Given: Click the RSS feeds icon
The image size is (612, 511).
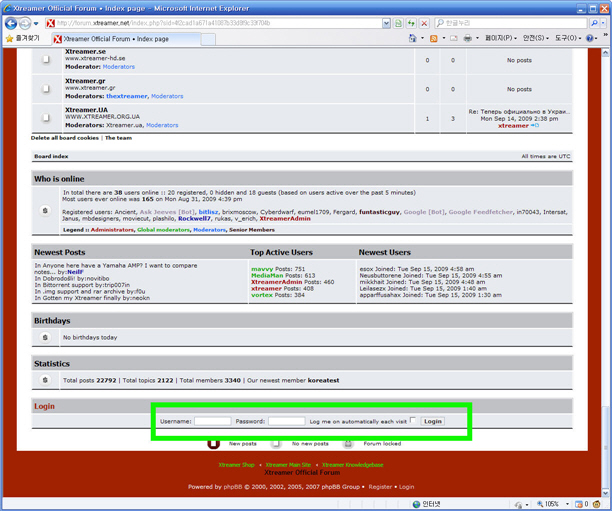Looking at the screenshot, I should (434, 38).
